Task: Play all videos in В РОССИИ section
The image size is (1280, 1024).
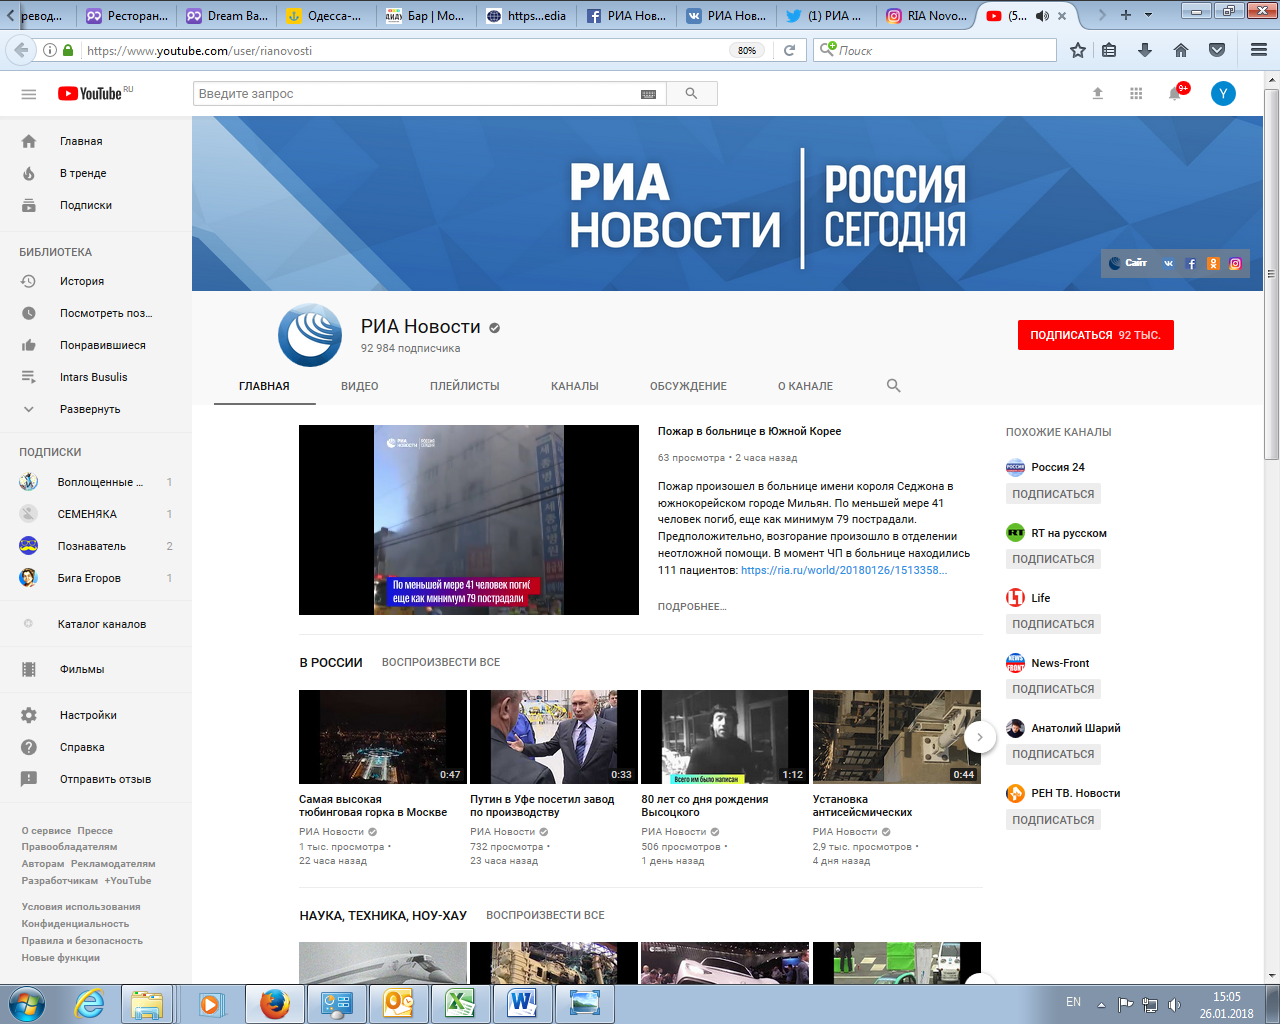Action: [441, 662]
